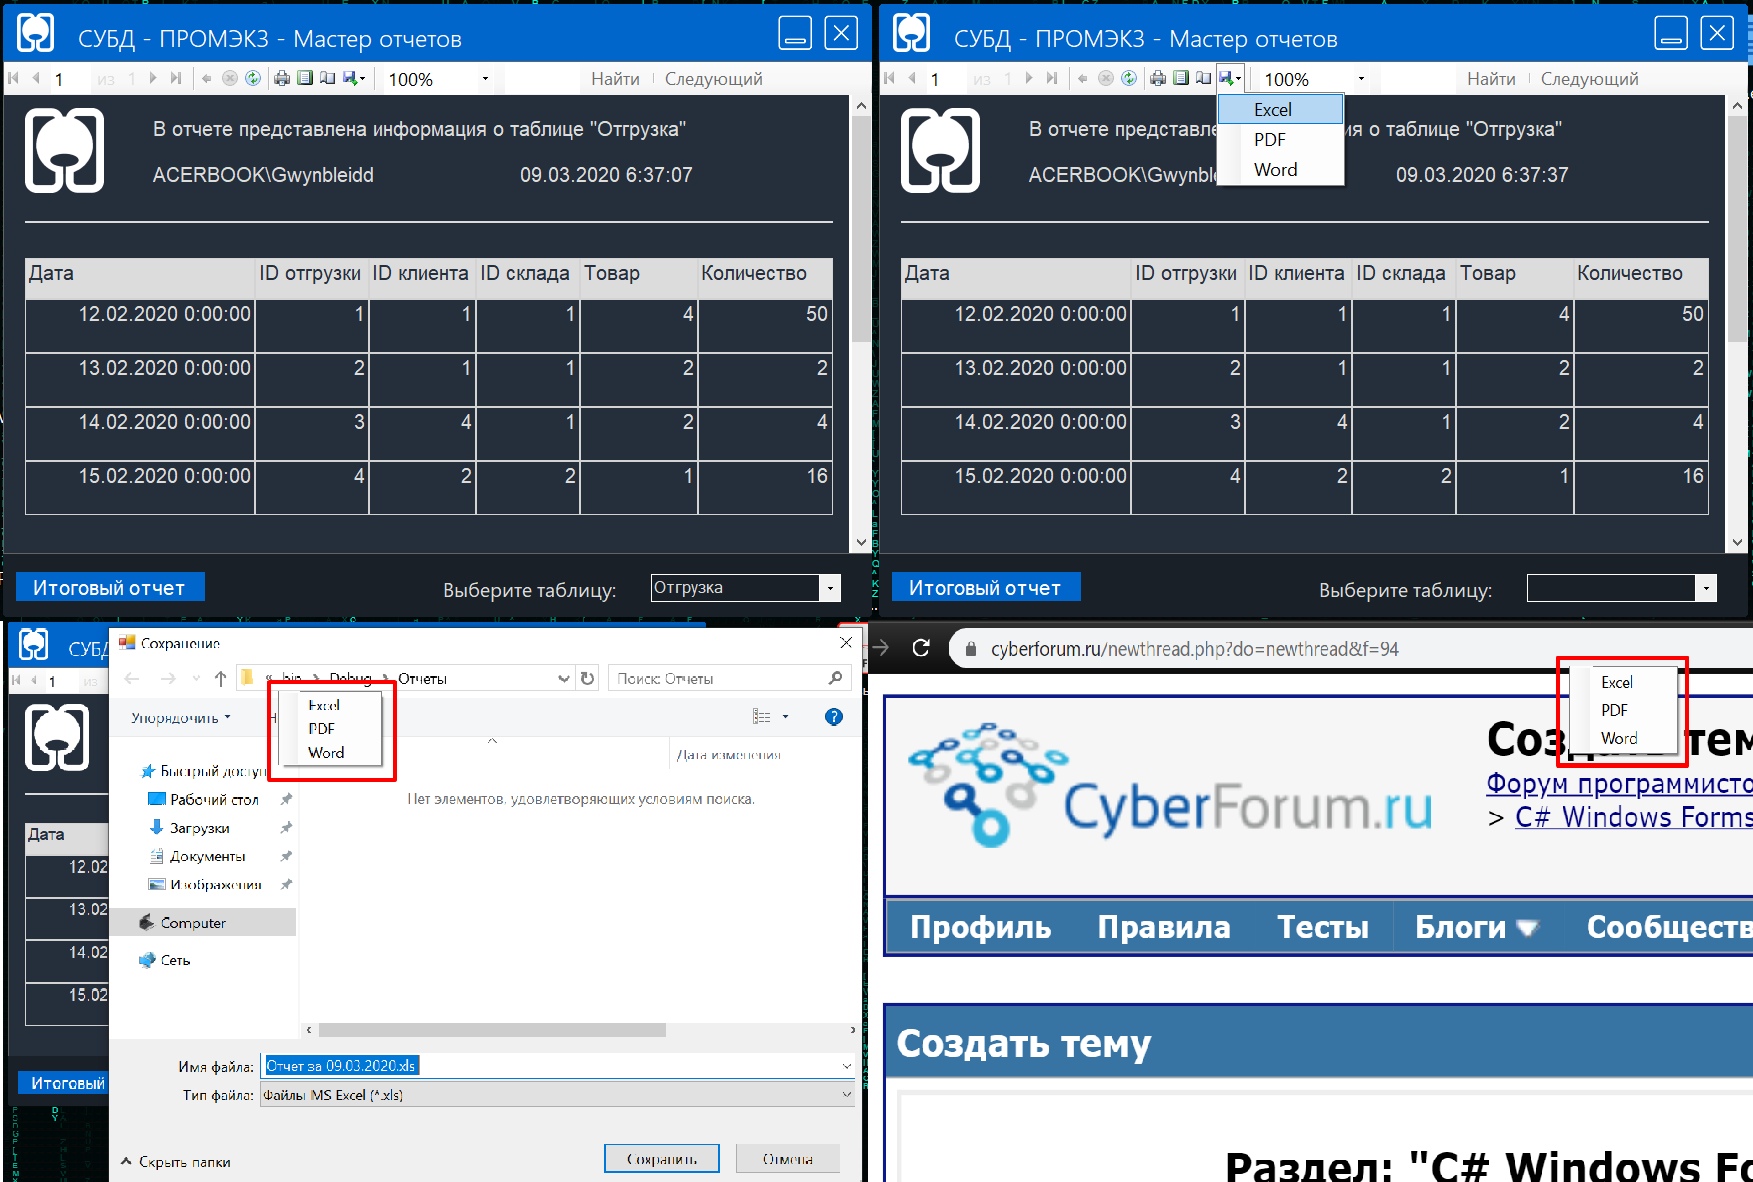
Task: Expand the 100% zoom dropdown in the 6:37:07 report
Action: tap(485, 79)
